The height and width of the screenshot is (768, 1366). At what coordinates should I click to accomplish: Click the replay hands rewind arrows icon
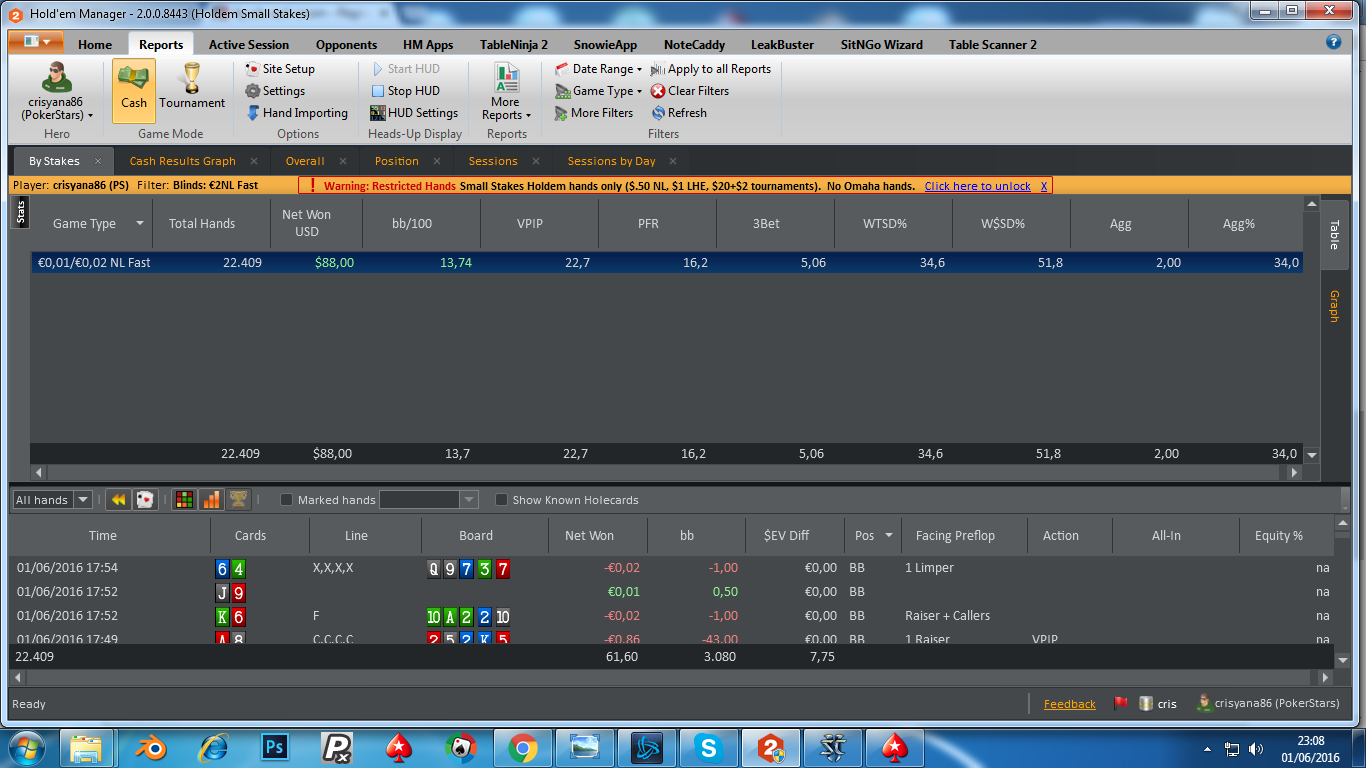pos(118,499)
